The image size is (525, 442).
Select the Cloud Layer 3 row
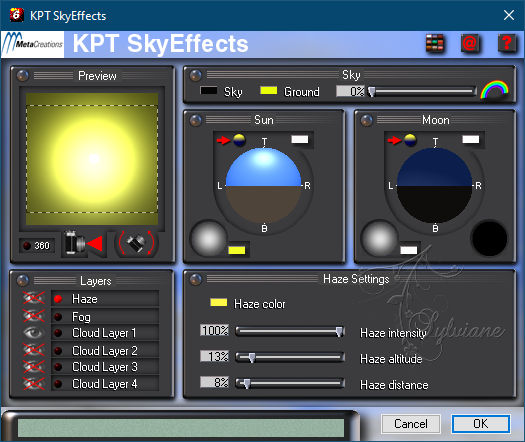pos(105,367)
